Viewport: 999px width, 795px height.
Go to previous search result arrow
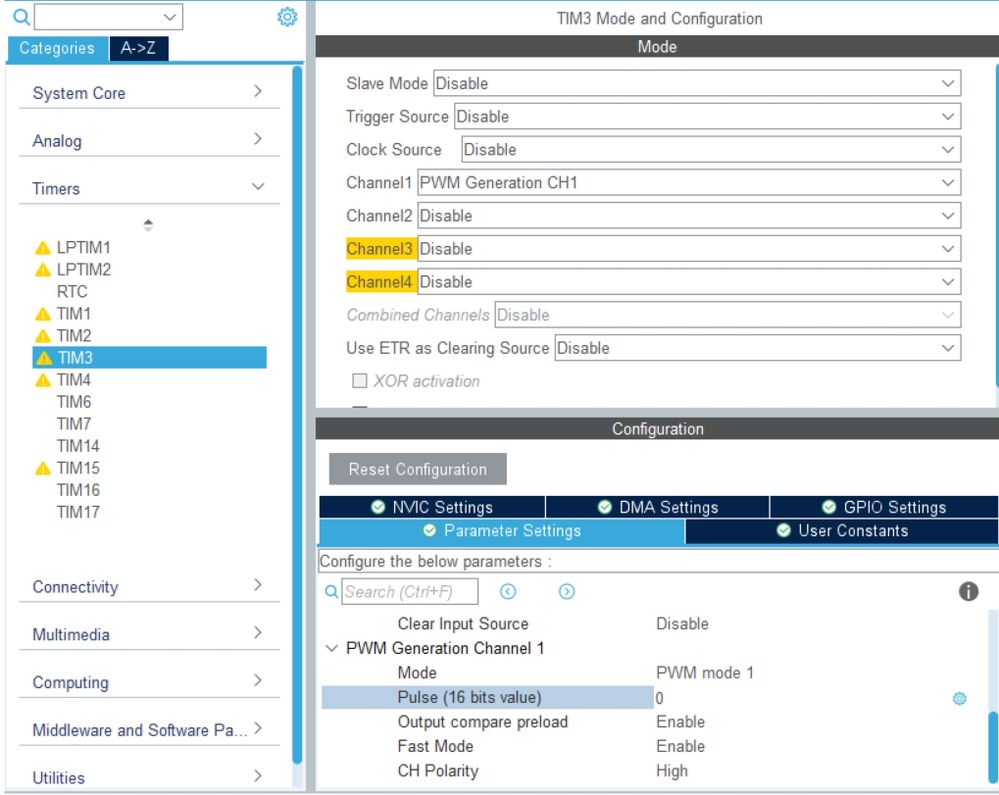508,592
